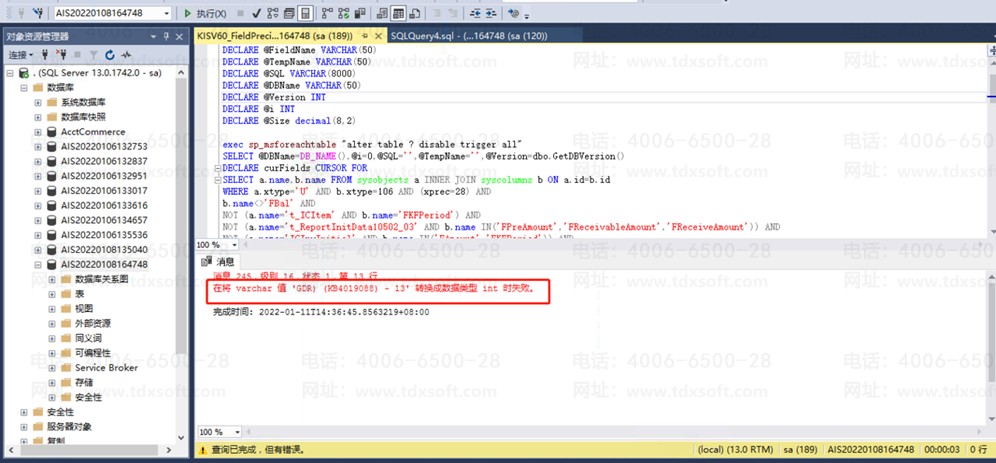Click the results-to-grid toolbar icon
The image size is (996, 463).
[x=398, y=14]
